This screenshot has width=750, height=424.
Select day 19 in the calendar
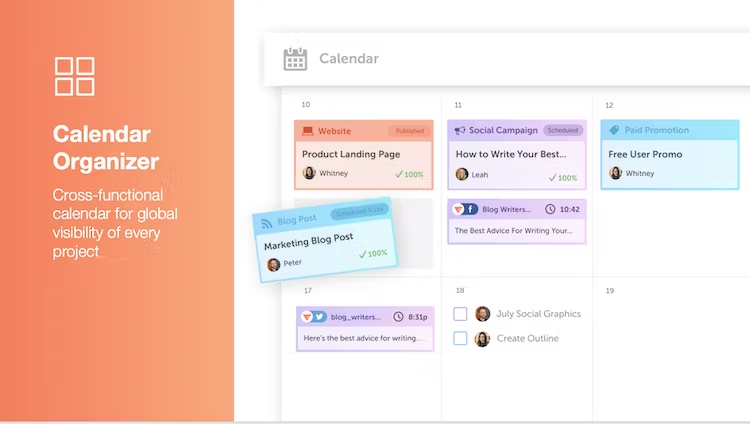click(x=610, y=290)
